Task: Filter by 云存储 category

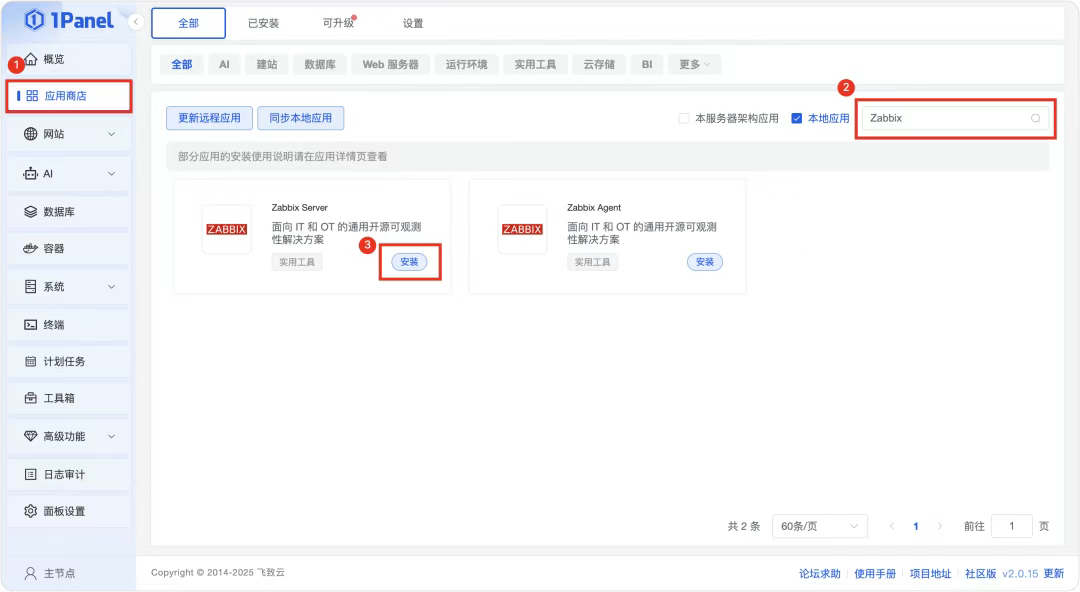Action: [x=599, y=64]
